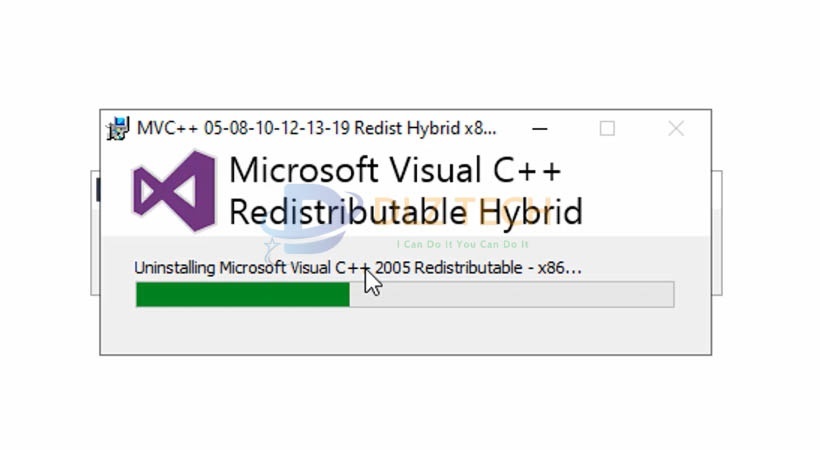Click the "Redistributable Hybrid" heading line
The width and height of the screenshot is (820, 450).
pyautogui.click(x=405, y=212)
